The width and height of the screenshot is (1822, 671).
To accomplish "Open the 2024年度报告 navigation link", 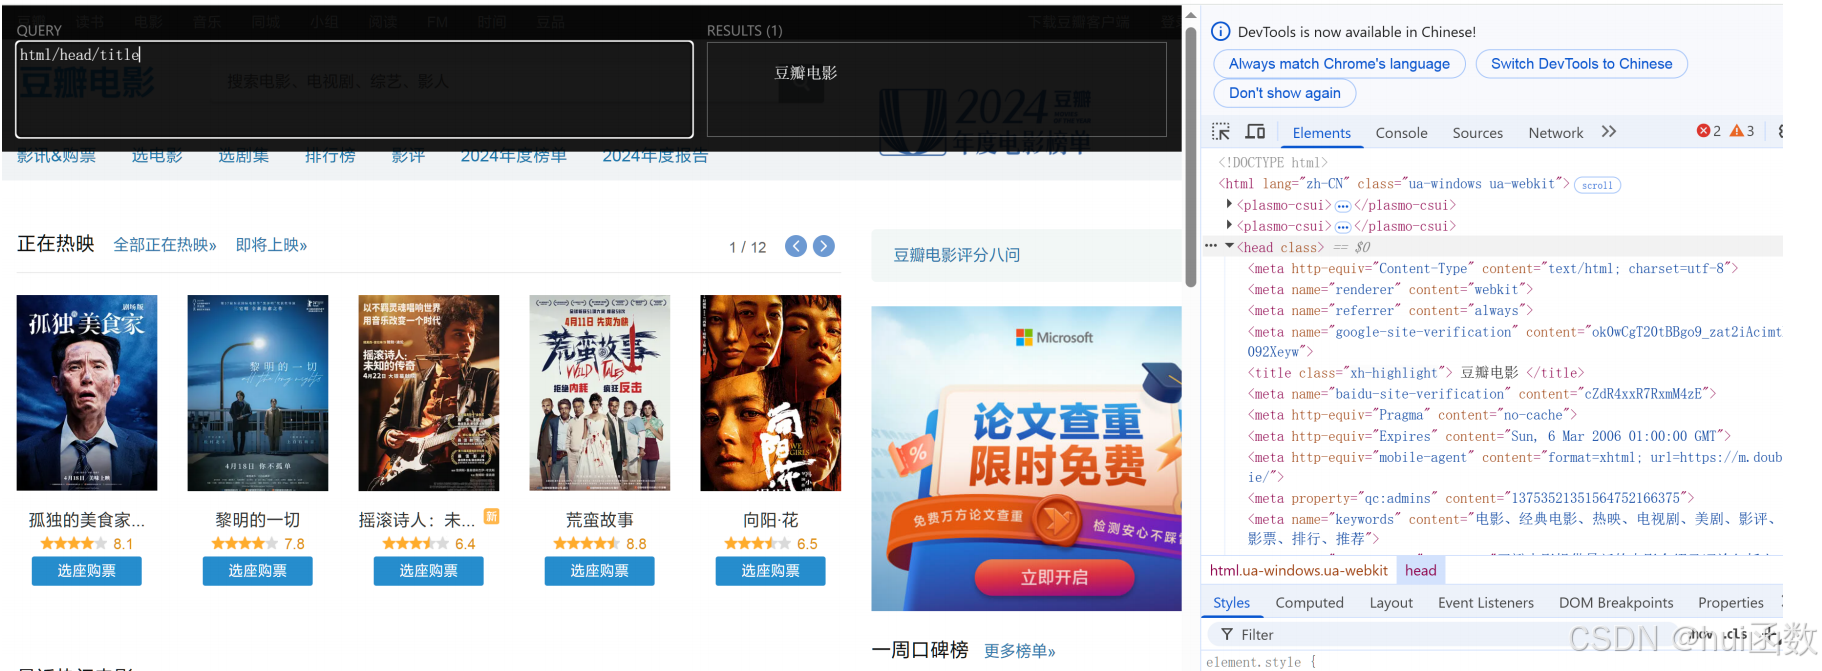I will coord(655,156).
